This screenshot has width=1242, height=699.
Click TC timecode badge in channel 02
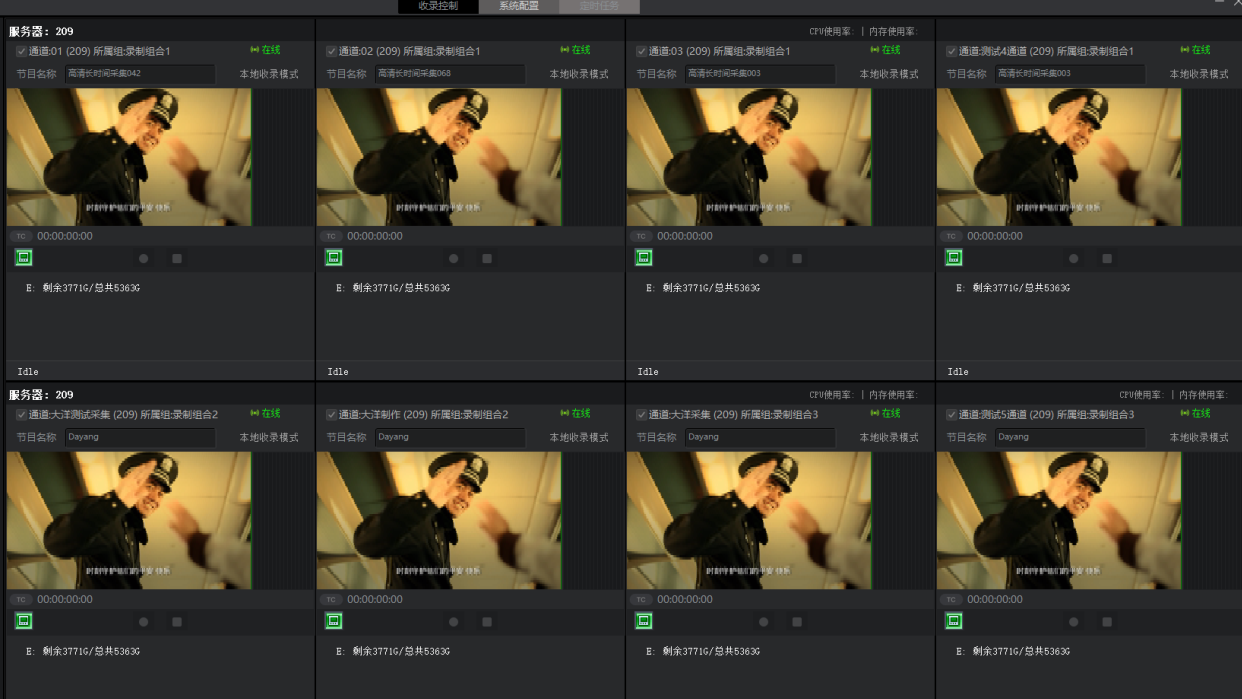331,237
